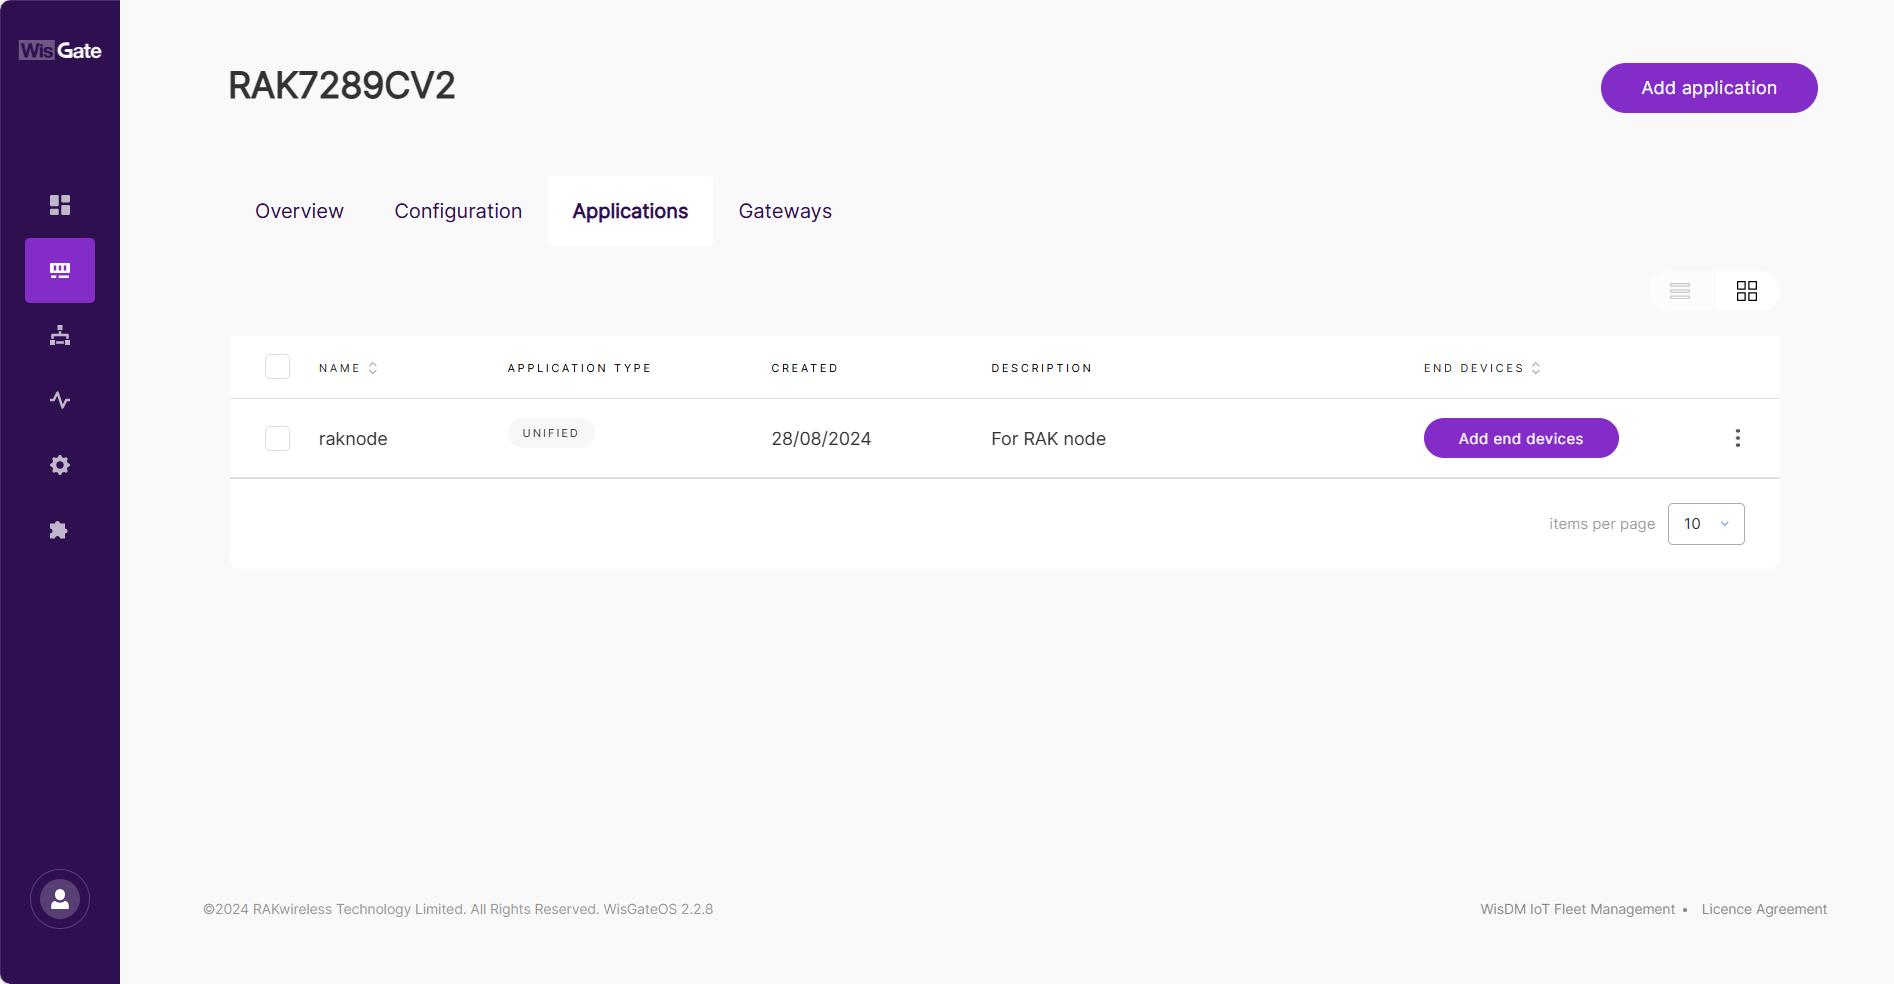Sort the table by End Devices
Image resolution: width=1894 pixels, height=984 pixels.
click(x=1482, y=368)
